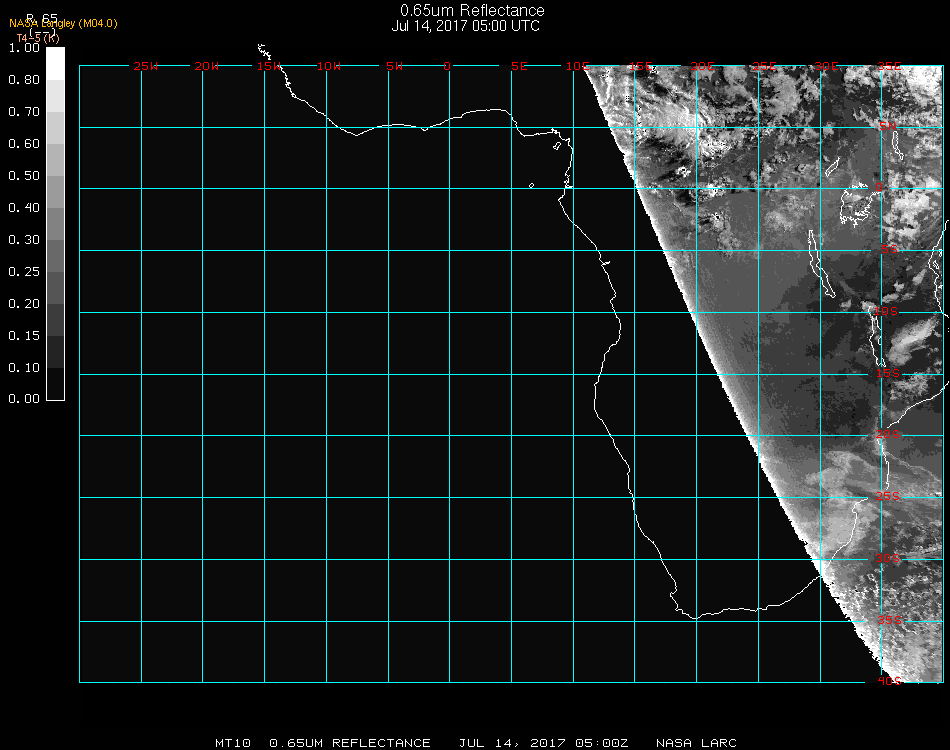
Task: Click the 30S latitude label
Action: click(x=888, y=559)
